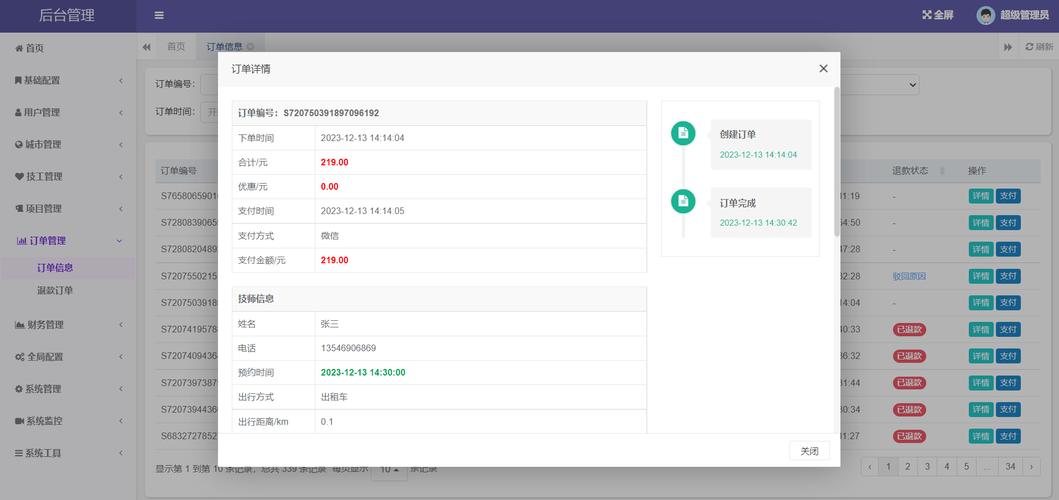The height and width of the screenshot is (500, 1059).
Task: Go to page 34 in pagination
Action: tap(1010, 466)
